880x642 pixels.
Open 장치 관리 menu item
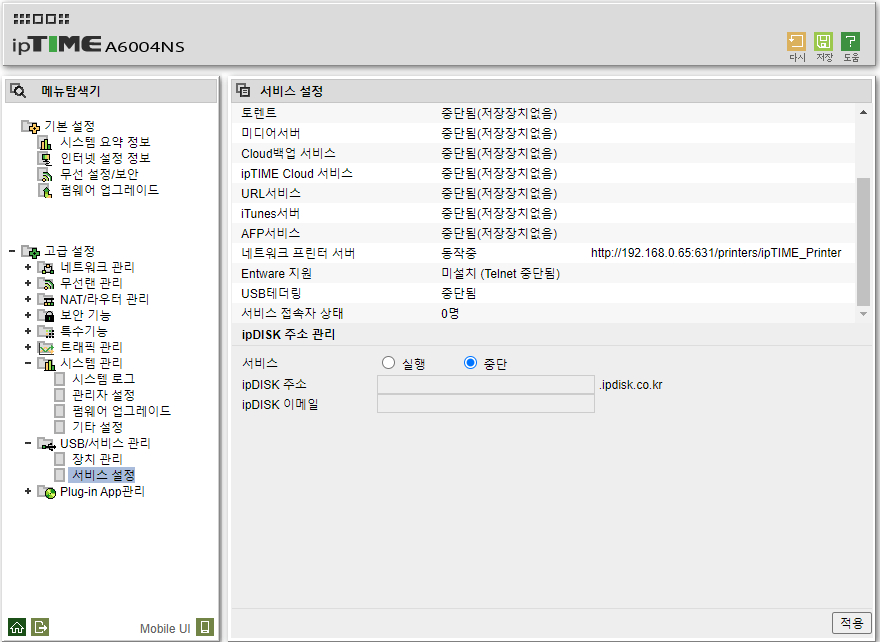coord(97,459)
